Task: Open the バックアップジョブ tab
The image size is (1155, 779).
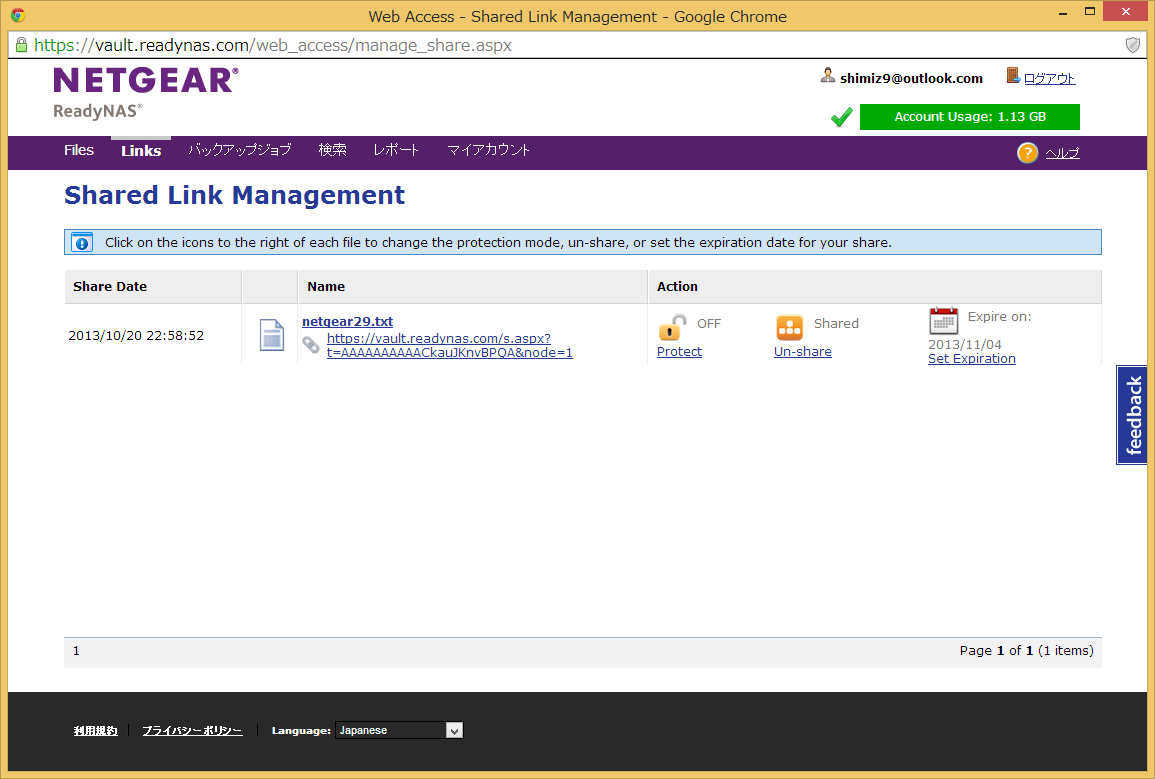Action: (240, 151)
